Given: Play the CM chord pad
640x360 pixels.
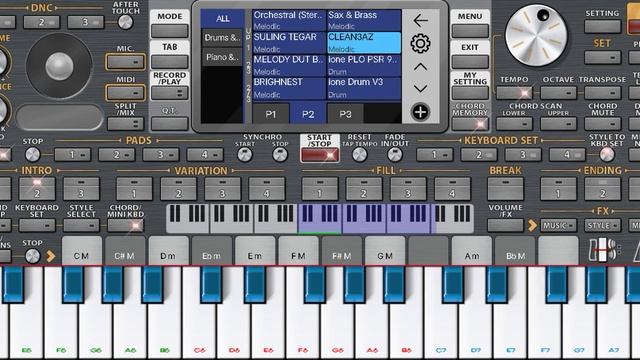Looking at the screenshot, I should [82, 250].
